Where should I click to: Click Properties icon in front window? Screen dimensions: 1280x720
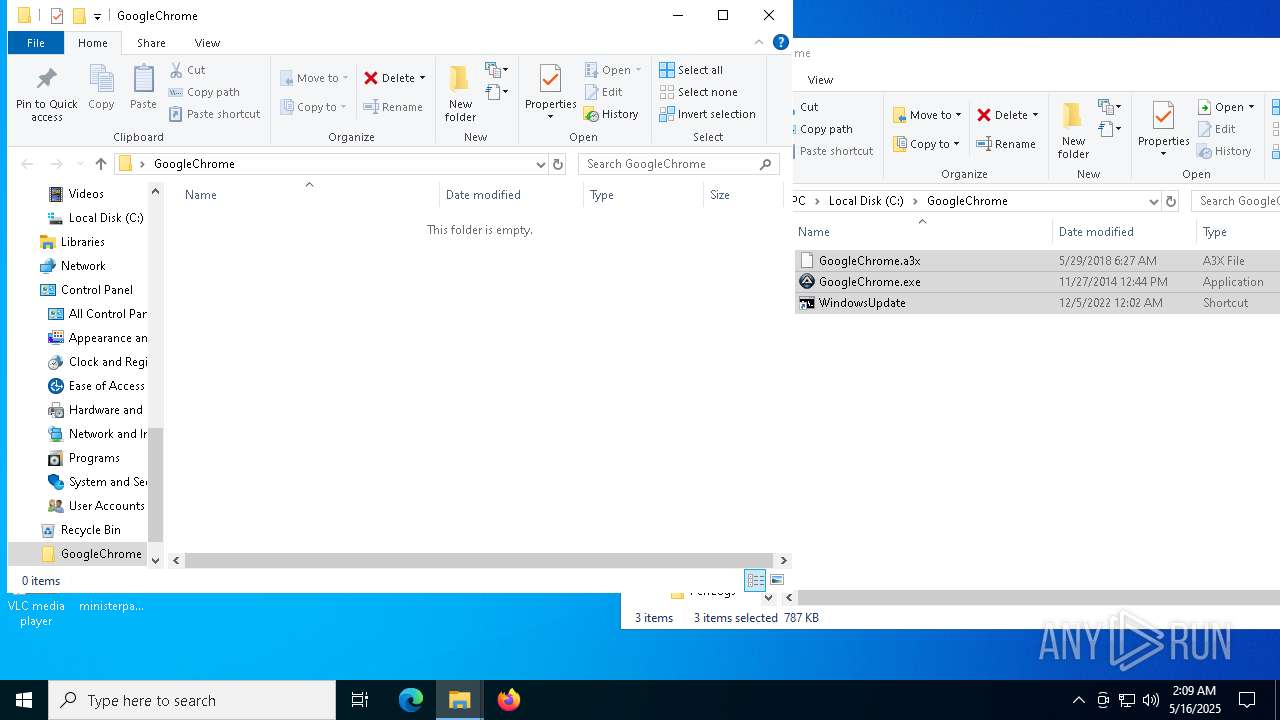point(550,80)
